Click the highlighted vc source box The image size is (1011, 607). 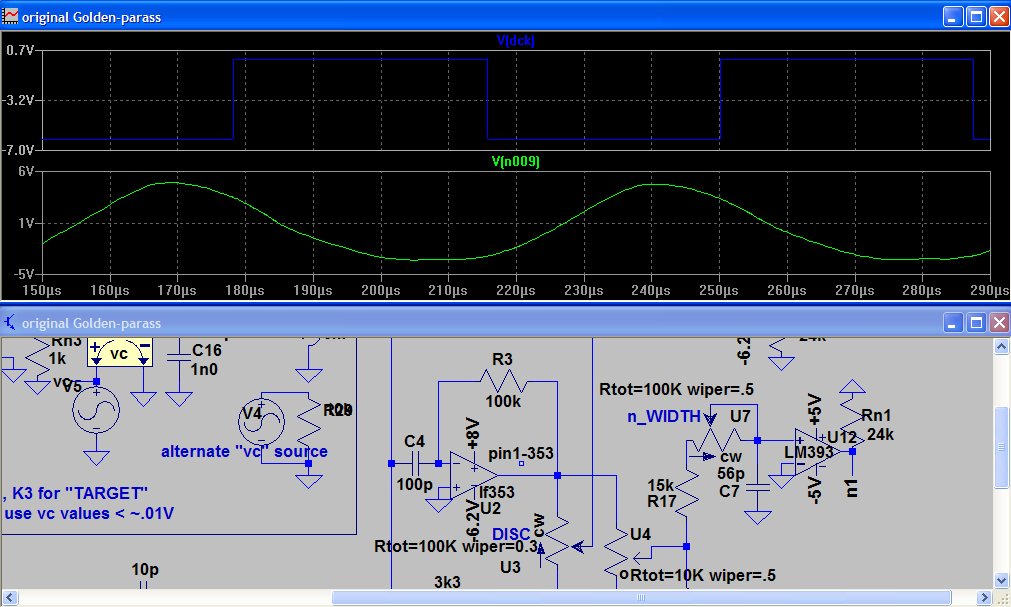click(x=118, y=352)
